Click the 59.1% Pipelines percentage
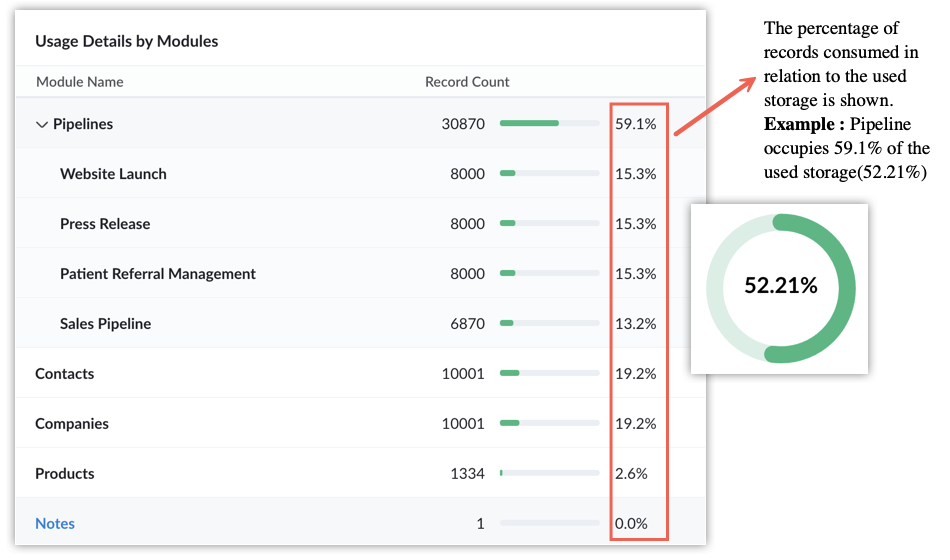 636,124
